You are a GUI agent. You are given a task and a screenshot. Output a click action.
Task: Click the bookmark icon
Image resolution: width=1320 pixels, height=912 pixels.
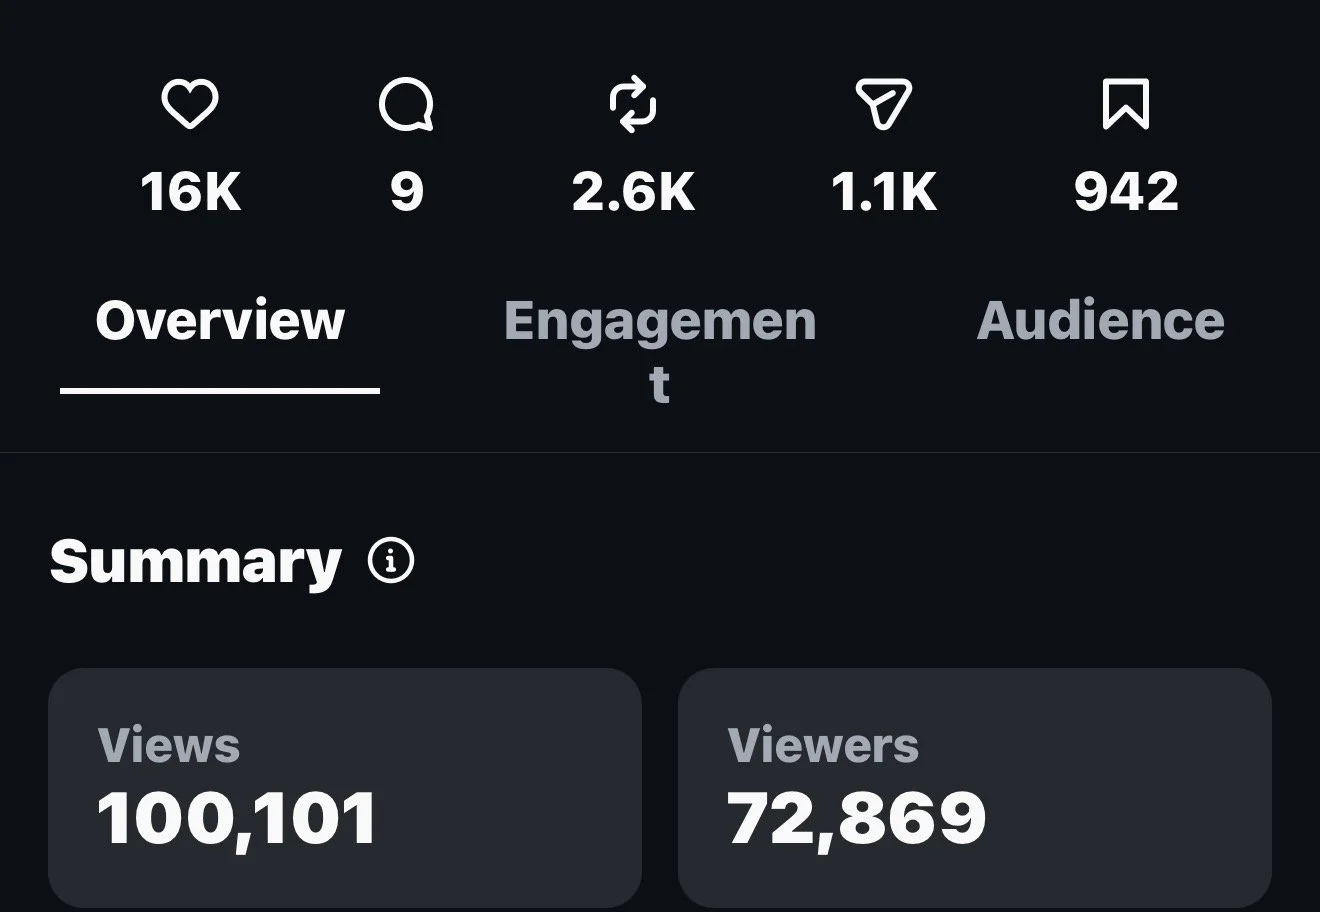click(1126, 105)
